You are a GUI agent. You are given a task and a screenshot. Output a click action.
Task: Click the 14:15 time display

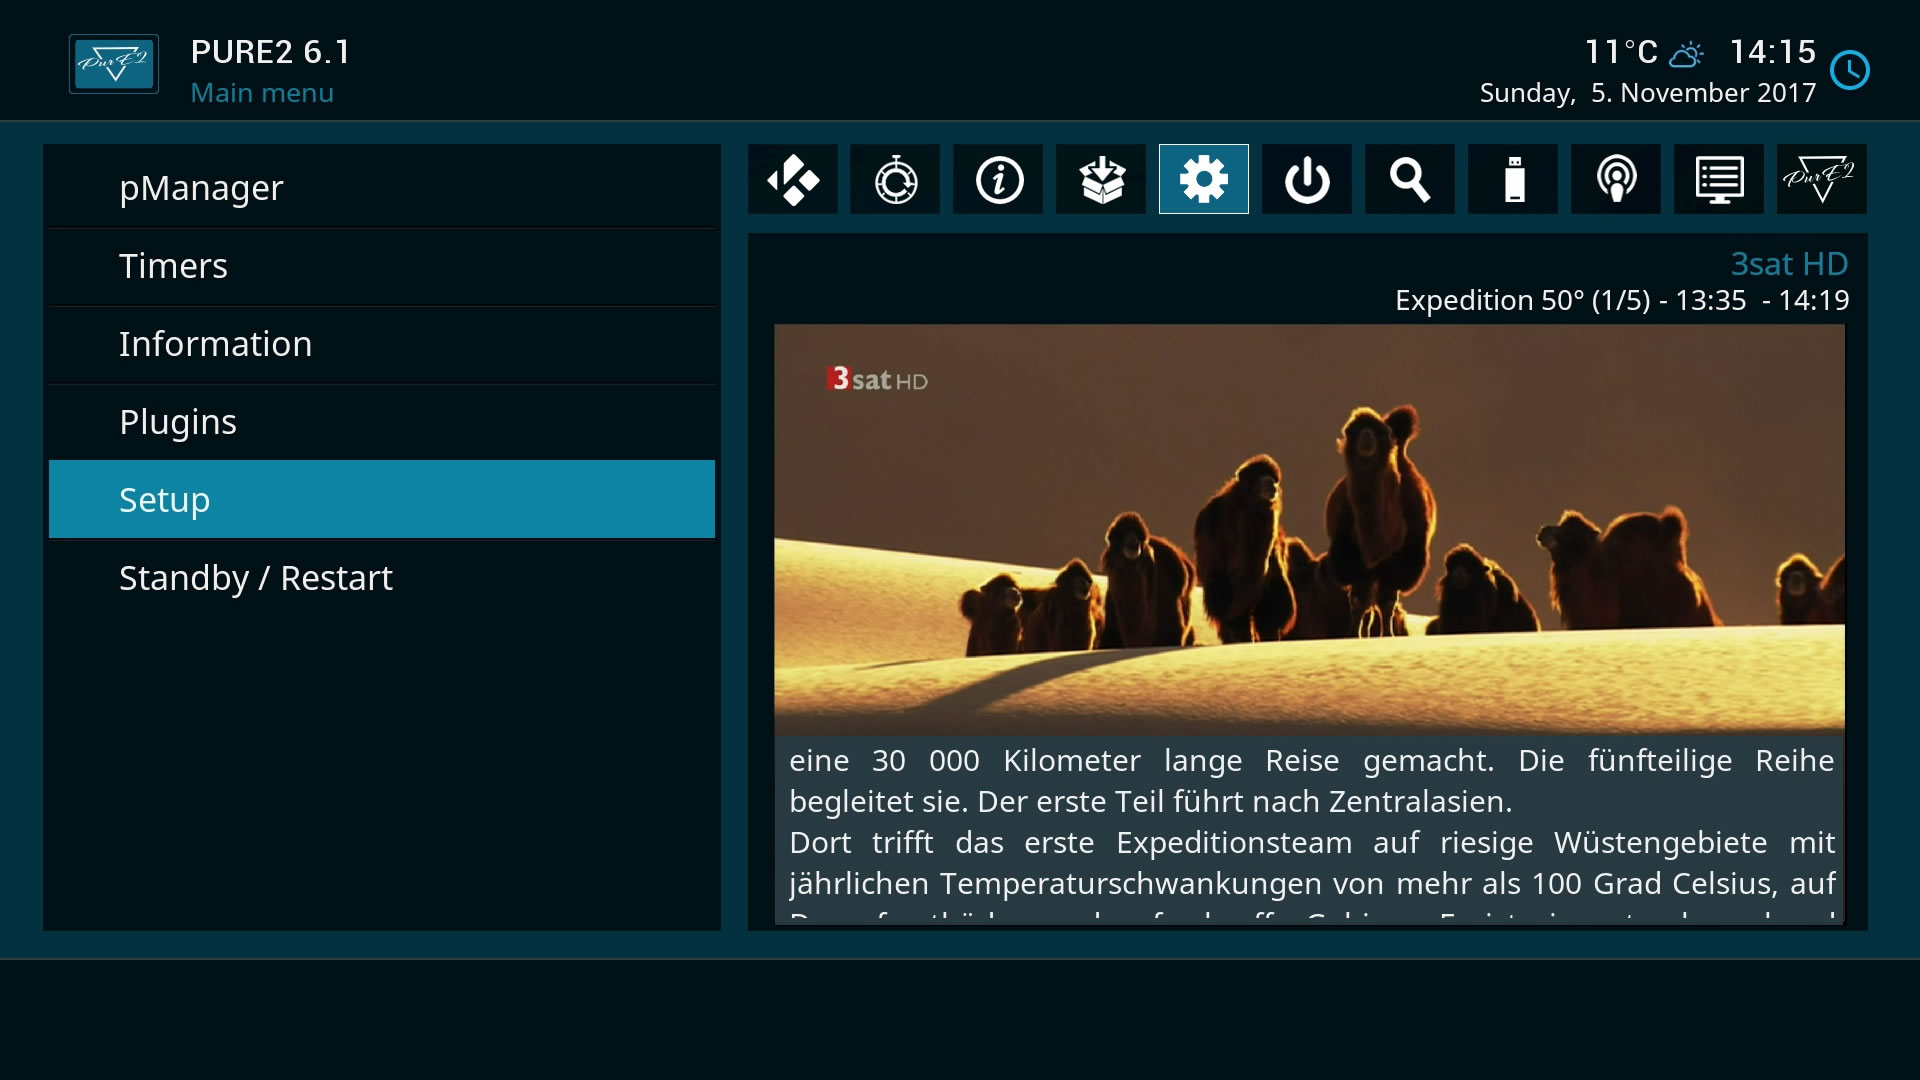pyautogui.click(x=1773, y=52)
